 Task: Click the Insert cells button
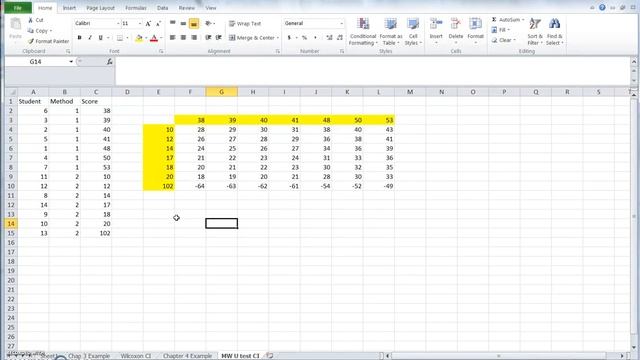pyautogui.click(x=436, y=31)
